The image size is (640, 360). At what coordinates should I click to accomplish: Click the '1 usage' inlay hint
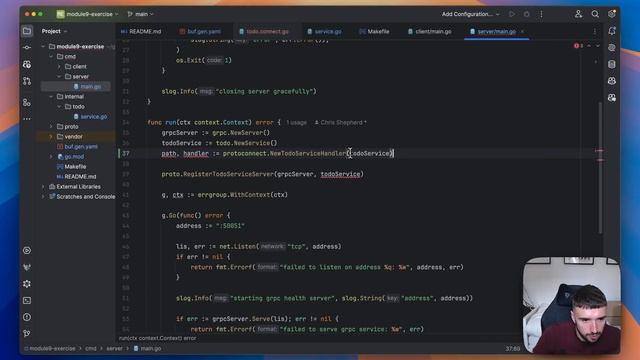click(x=296, y=122)
